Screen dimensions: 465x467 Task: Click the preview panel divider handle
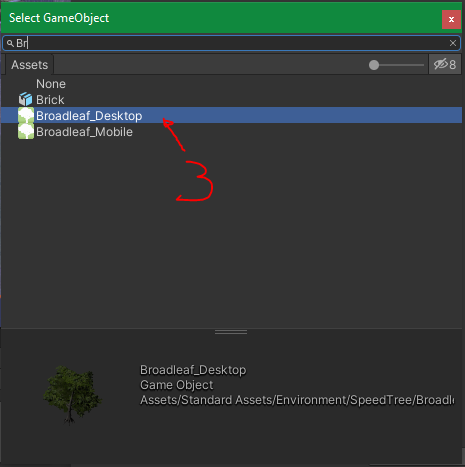231,332
